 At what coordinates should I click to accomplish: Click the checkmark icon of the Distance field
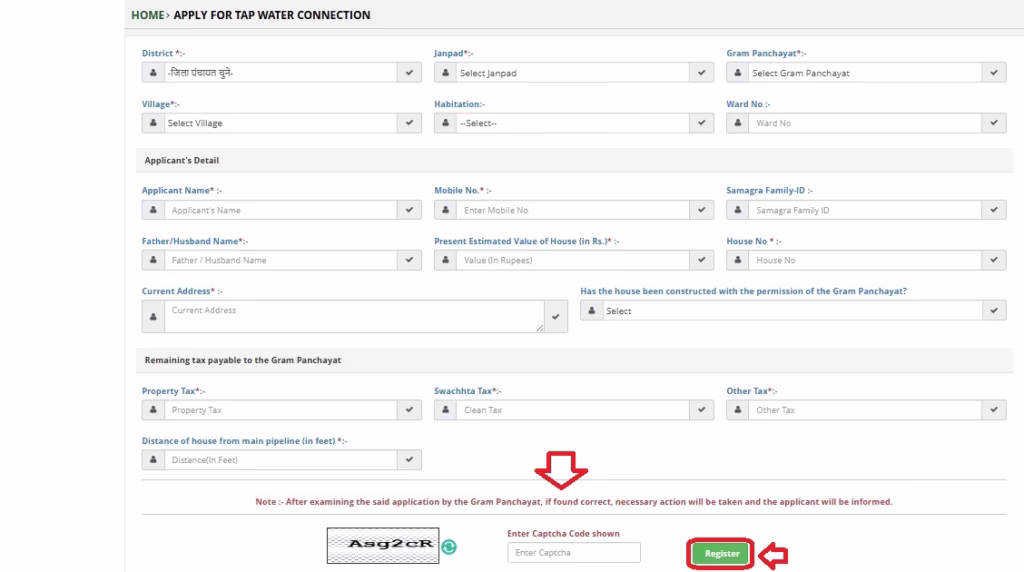click(x=409, y=460)
